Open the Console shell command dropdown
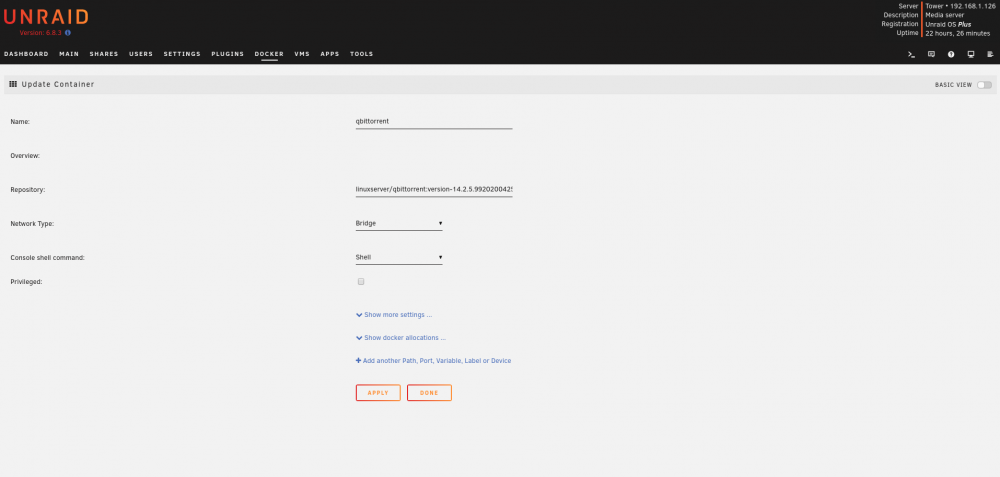The height and width of the screenshot is (477, 1000). 399,258
